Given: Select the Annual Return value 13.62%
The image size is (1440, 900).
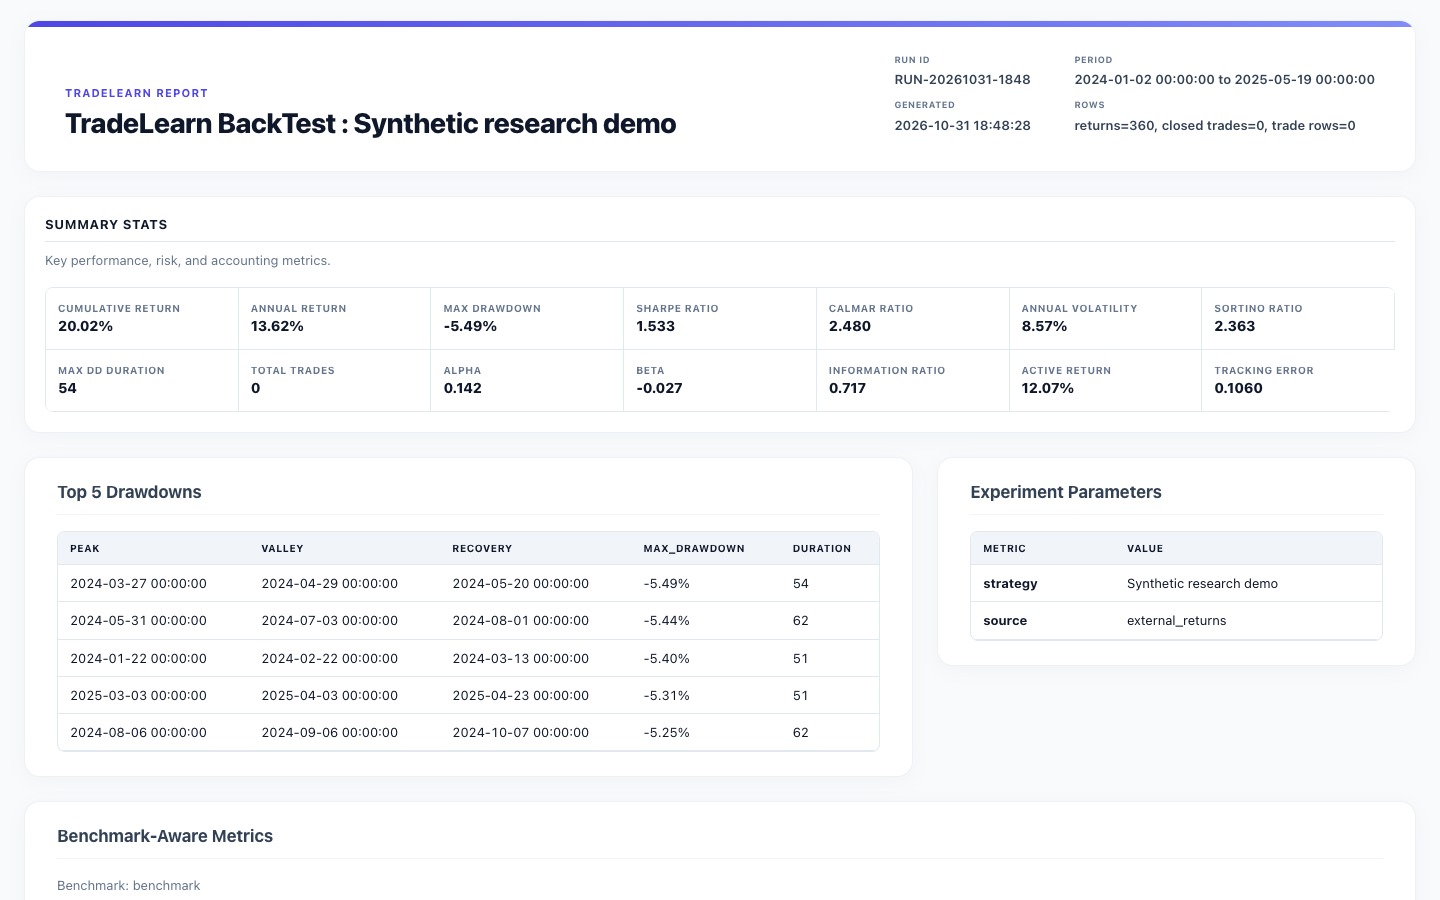Looking at the screenshot, I should click(277, 327).
